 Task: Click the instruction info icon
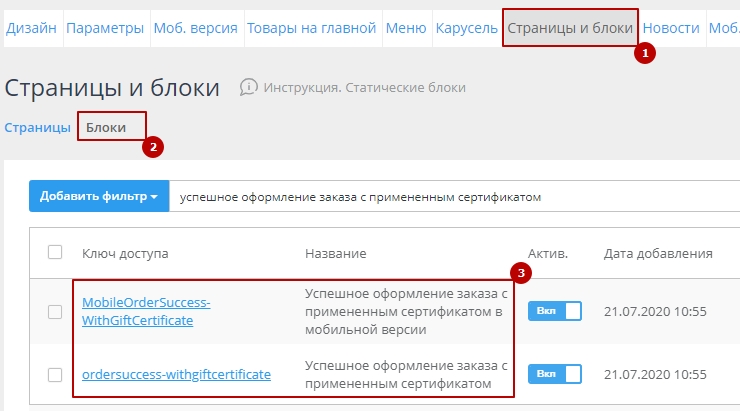(249, 87)
